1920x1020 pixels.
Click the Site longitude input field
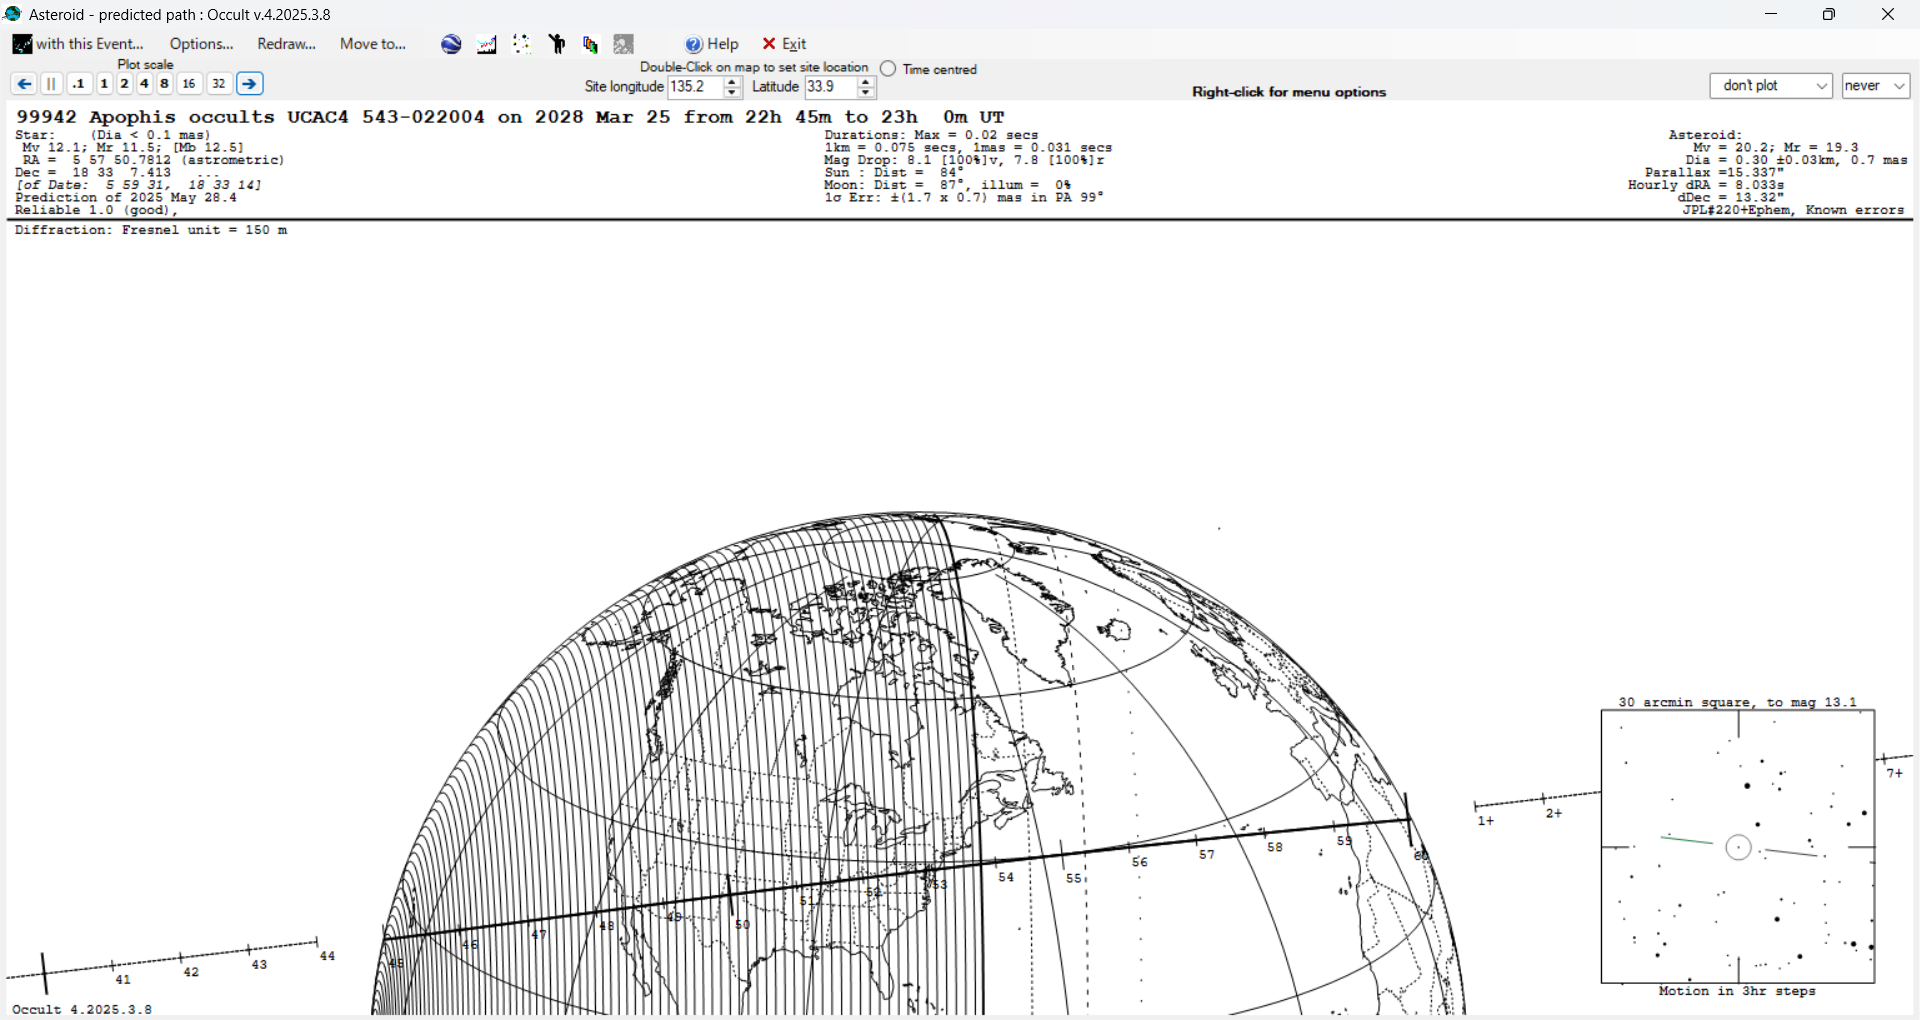(695, 87)
